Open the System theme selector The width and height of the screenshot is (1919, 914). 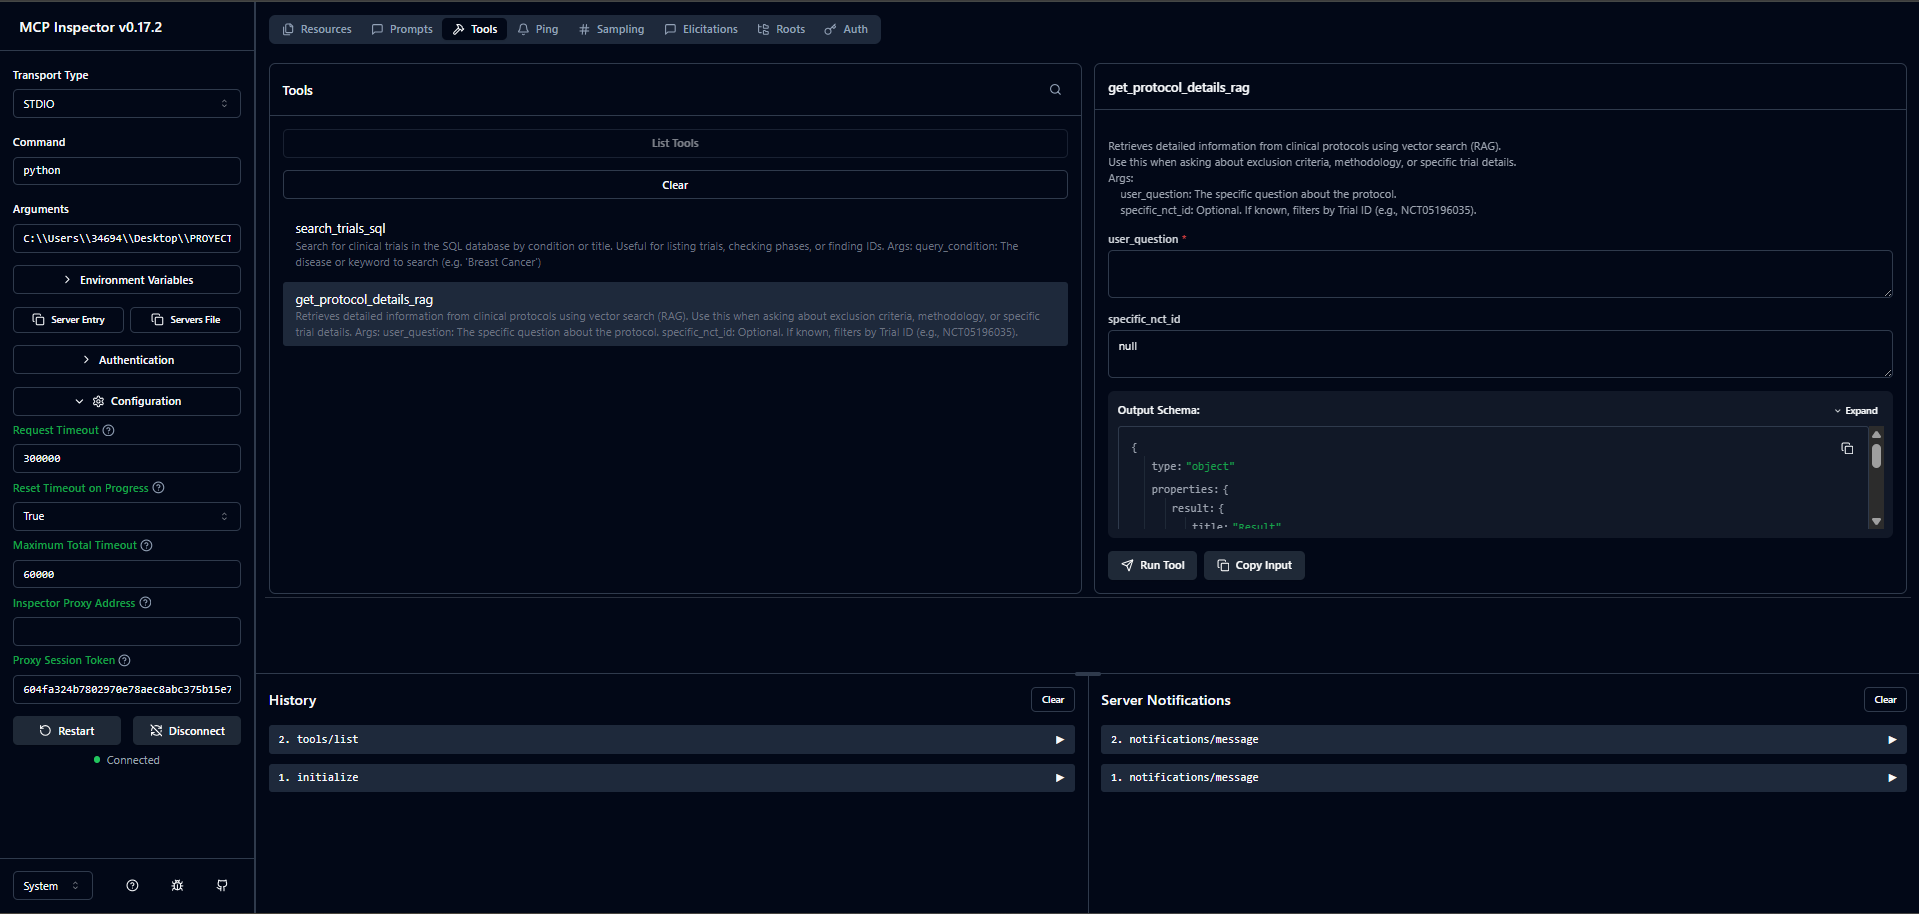click(52, 886)
